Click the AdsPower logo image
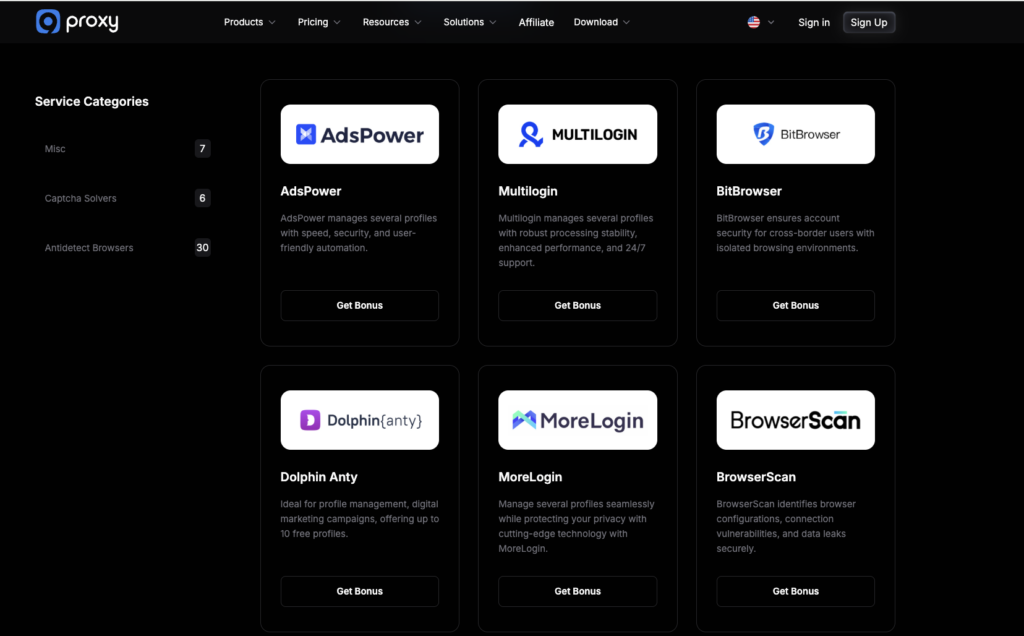1024x636 pixels. coord(360,134)
